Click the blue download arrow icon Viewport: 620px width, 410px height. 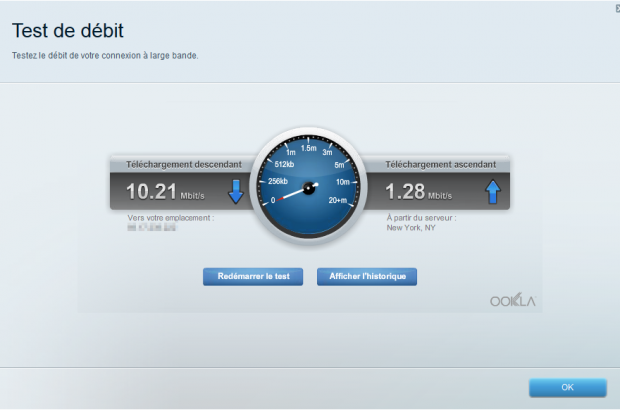(236, 191)
